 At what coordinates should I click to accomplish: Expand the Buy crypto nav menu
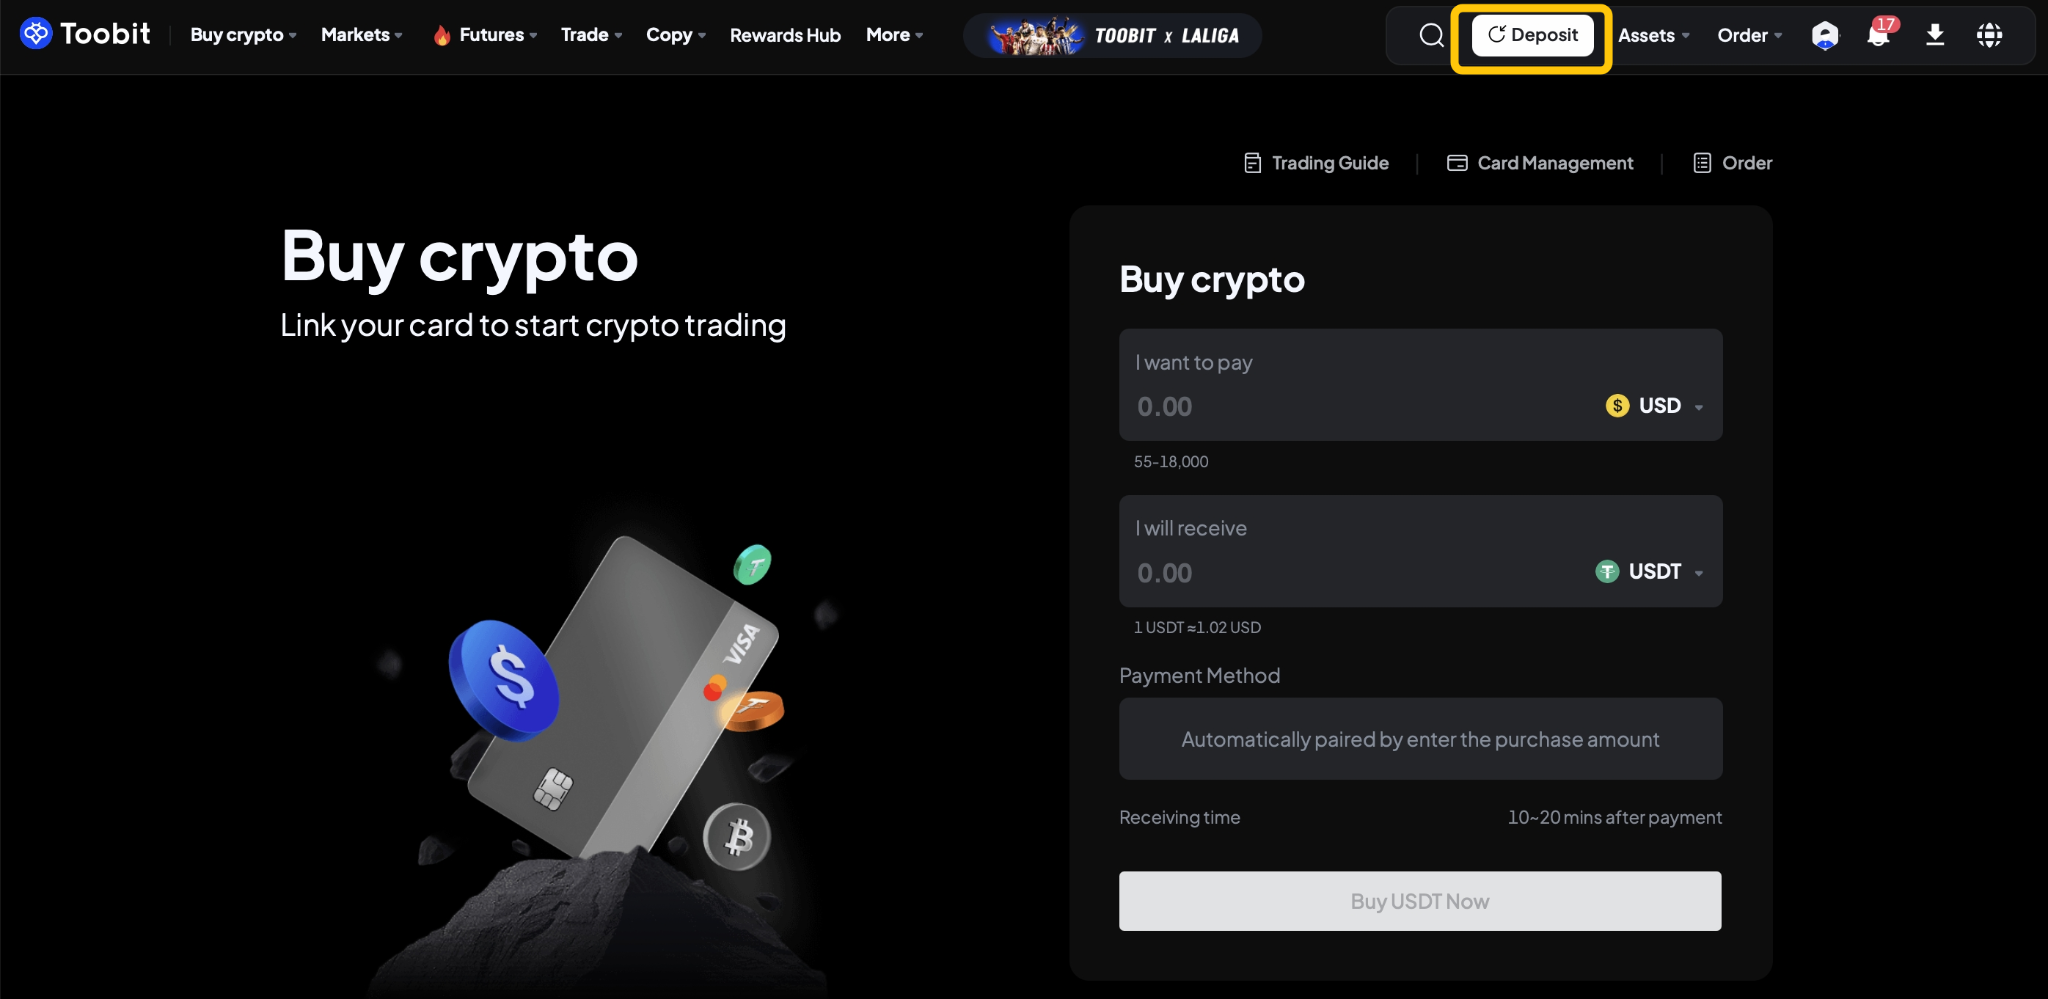pos(243,35)
